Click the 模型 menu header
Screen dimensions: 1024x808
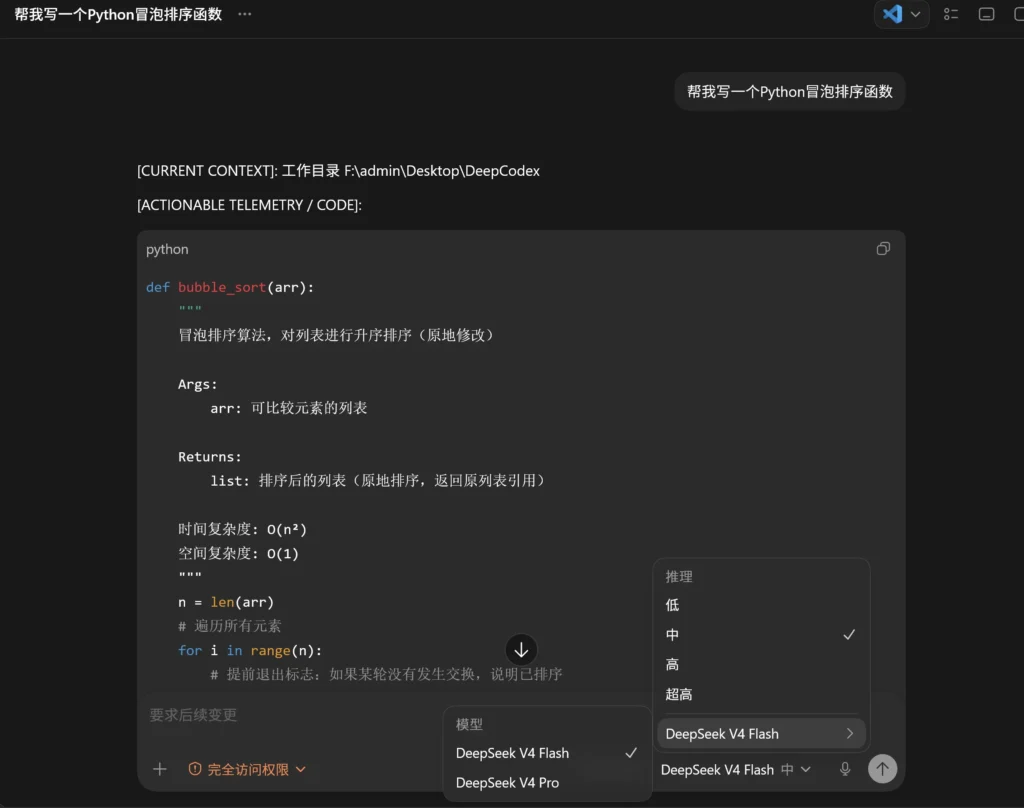tap(470, 724)
